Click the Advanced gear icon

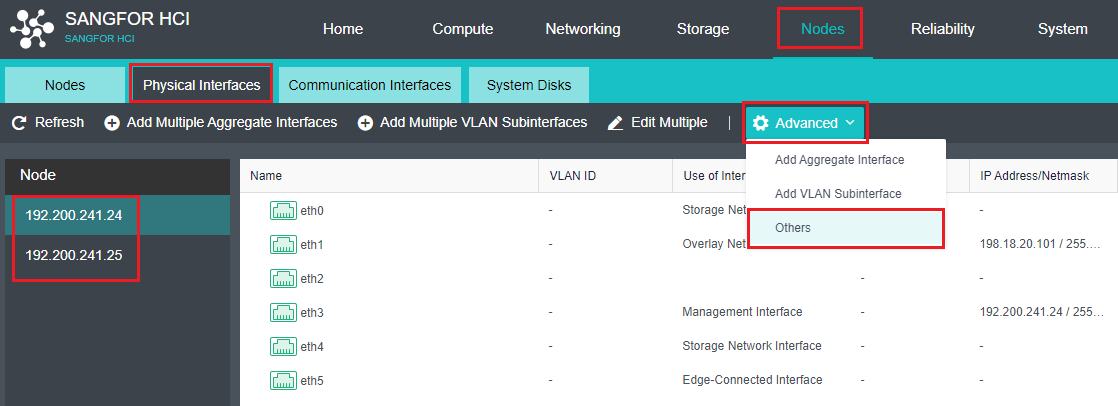pyautogui.click(x=761, y=123)
